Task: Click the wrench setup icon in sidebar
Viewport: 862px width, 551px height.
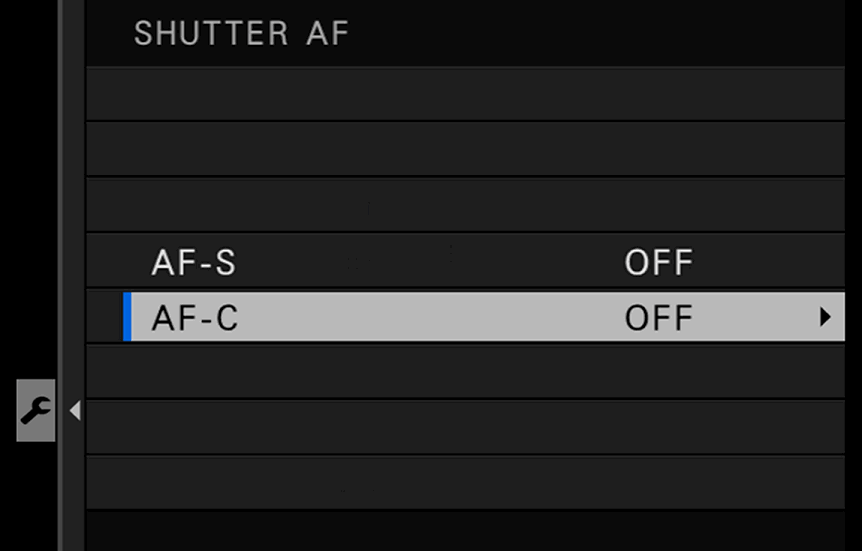Action: 36,410
